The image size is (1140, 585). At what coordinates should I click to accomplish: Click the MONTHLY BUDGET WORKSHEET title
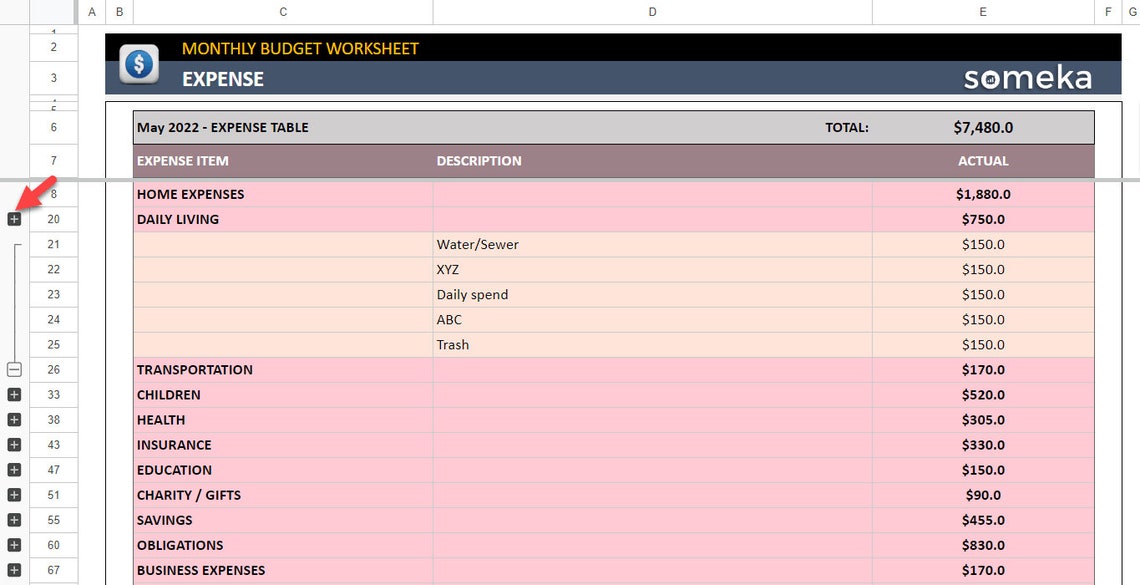click(x=300, y=49)
